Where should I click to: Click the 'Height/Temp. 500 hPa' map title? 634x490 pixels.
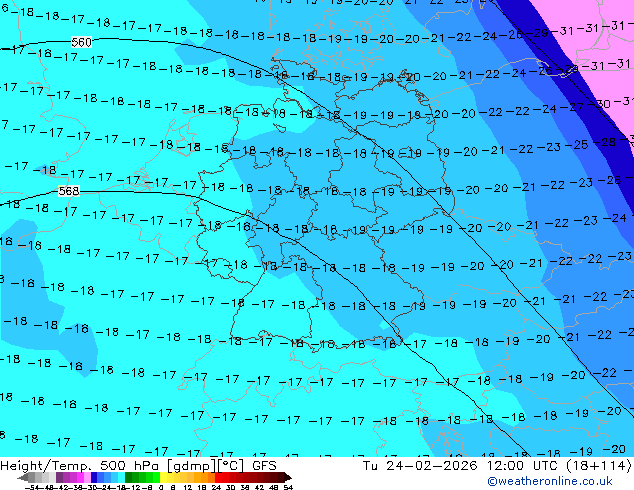81,466
